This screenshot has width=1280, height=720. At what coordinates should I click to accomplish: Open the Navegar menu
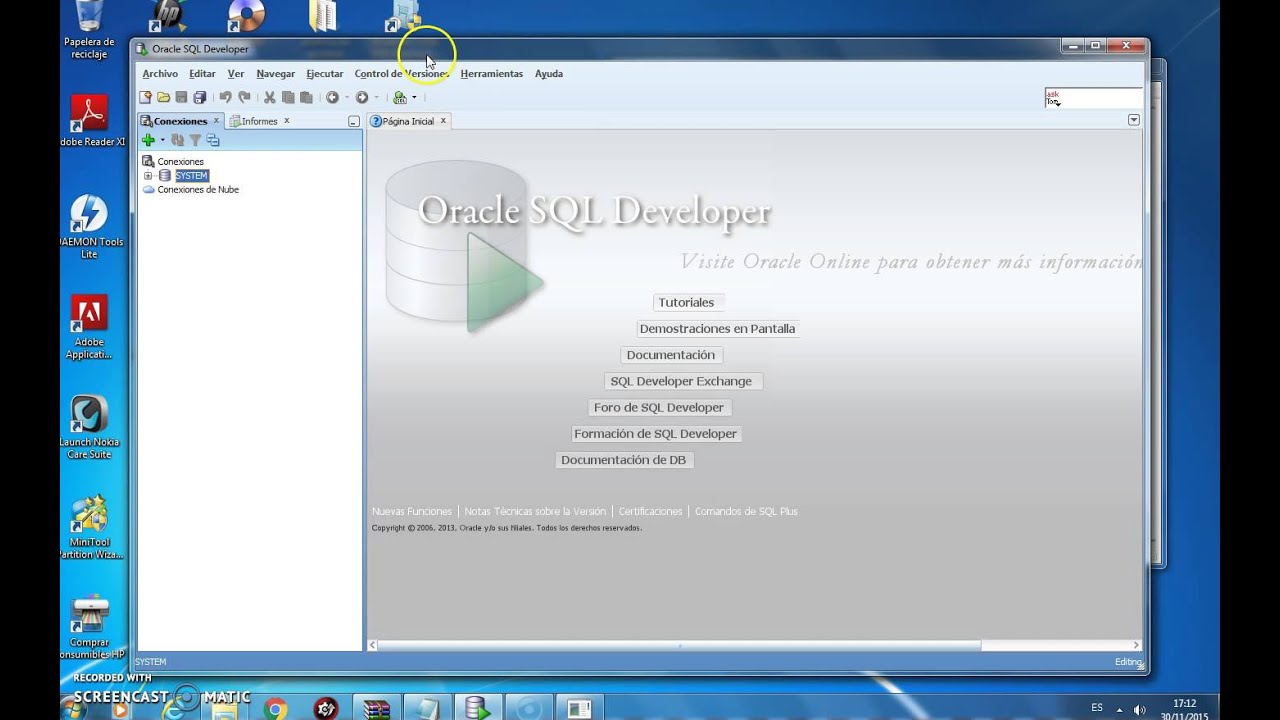[x=275, y=74]
